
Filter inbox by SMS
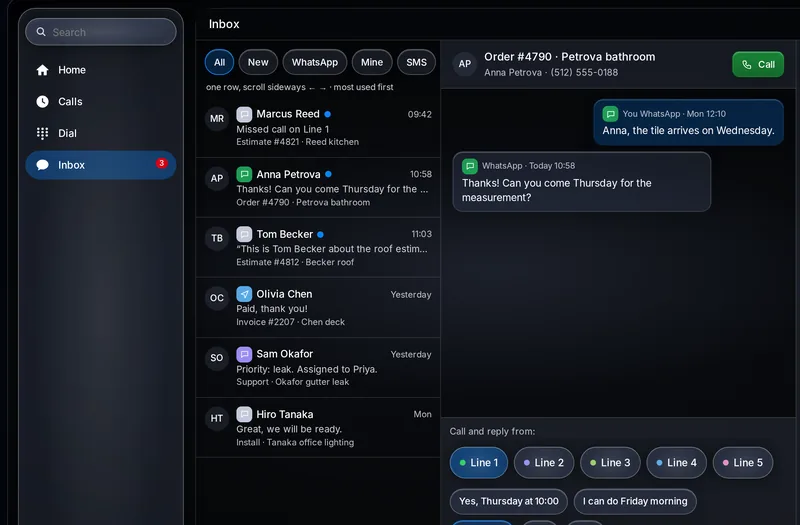[x=416, y=62]
